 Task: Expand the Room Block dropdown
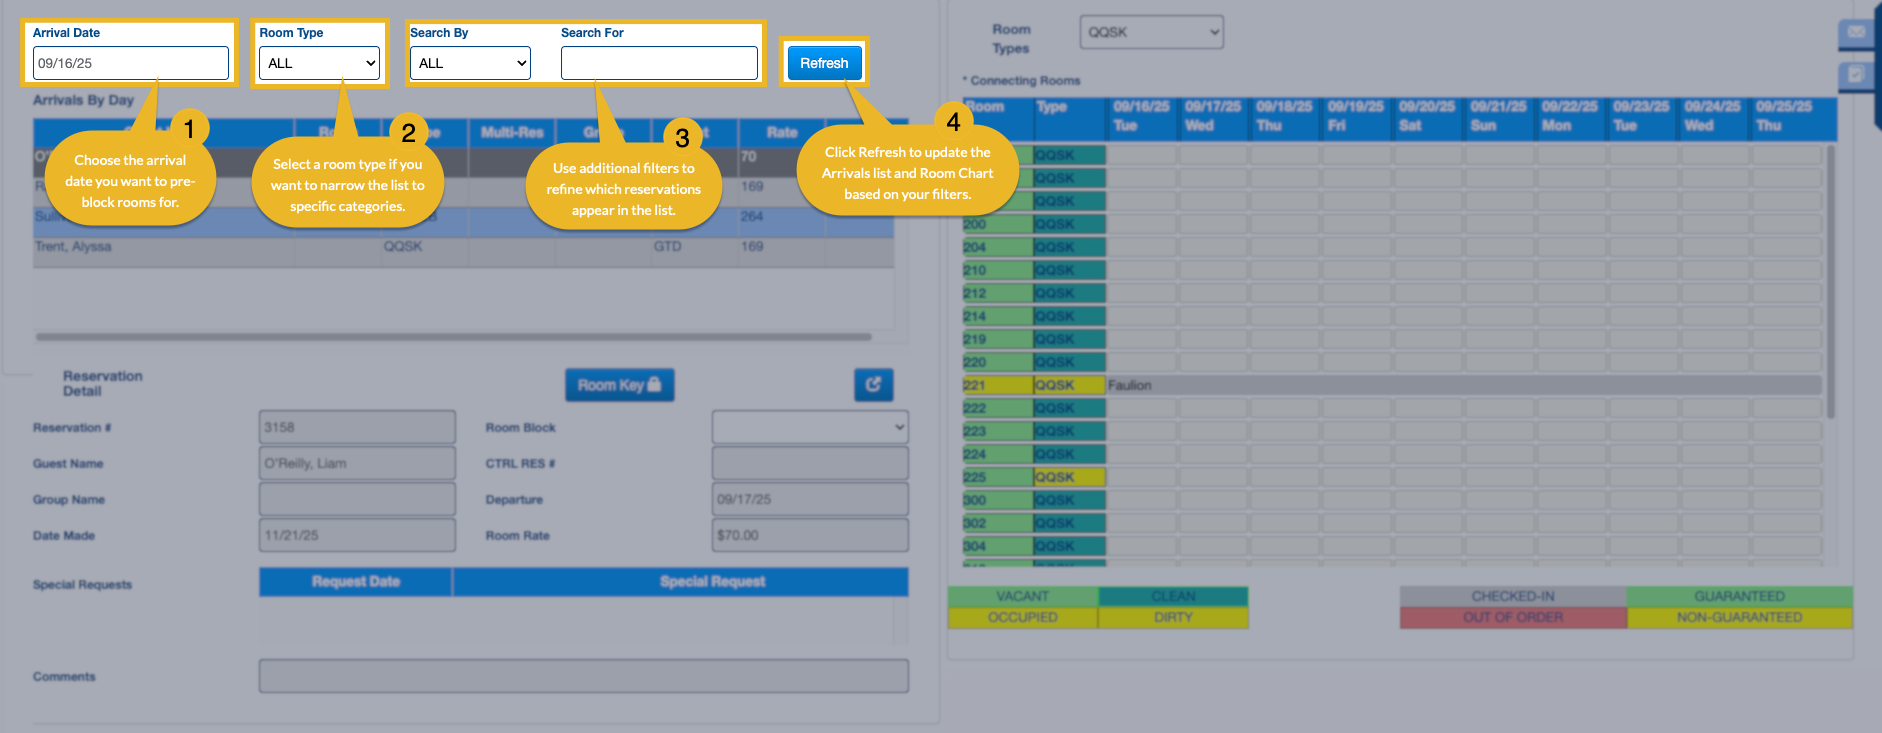tap(809, 427)
